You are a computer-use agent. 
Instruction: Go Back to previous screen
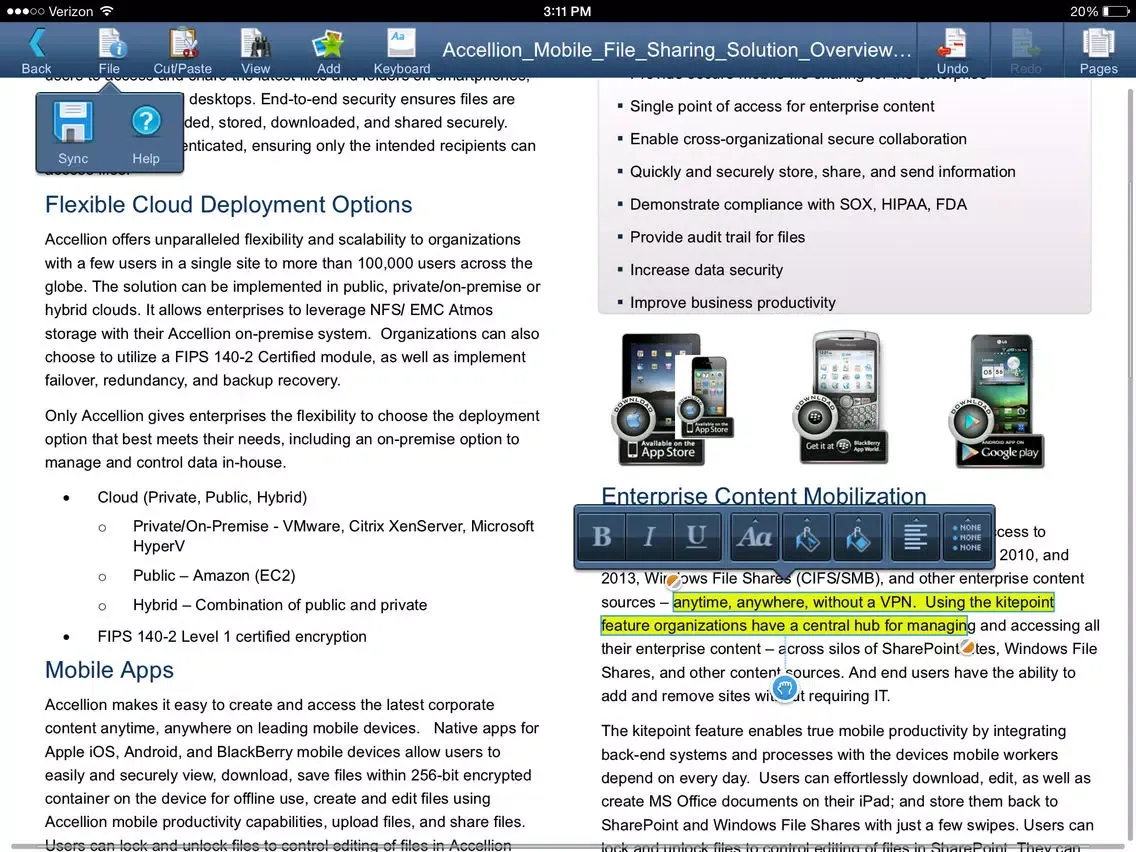tap(35, 47)
